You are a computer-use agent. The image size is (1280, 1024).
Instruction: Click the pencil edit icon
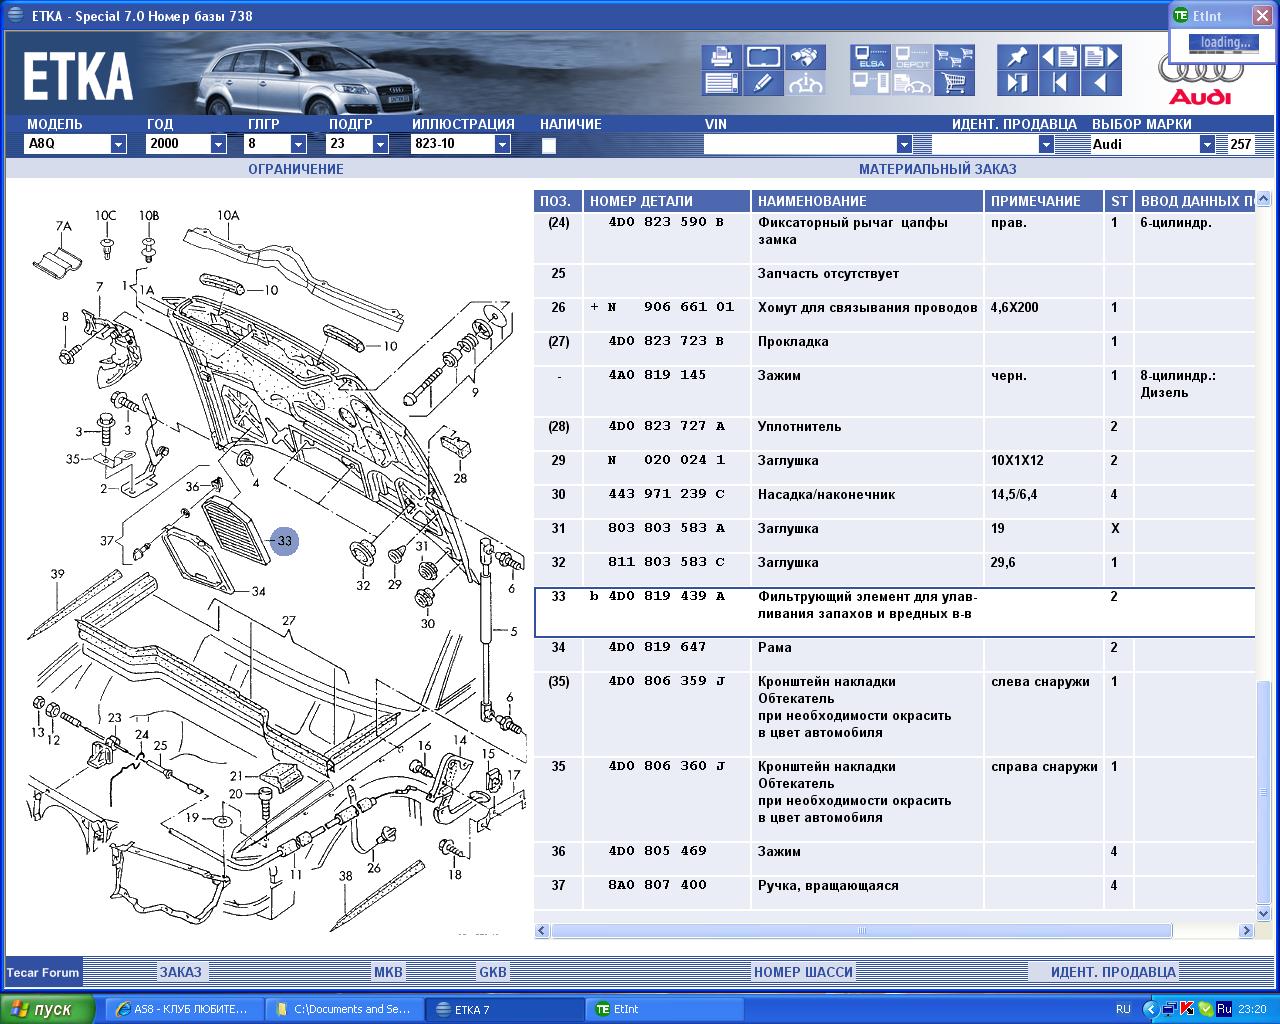tap(763, 84)
